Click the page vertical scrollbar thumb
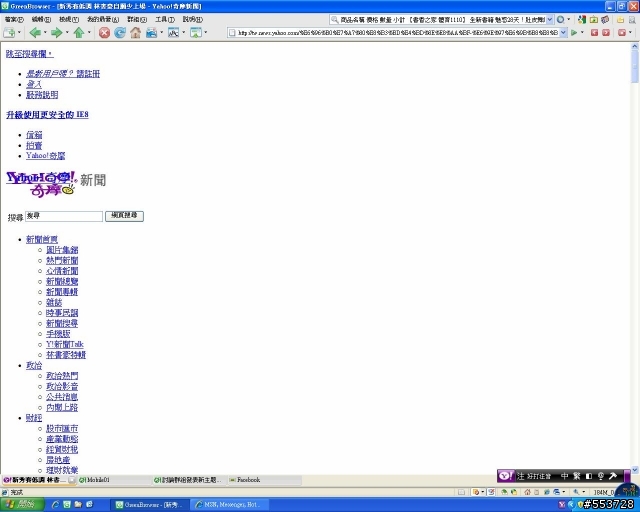 (x=635, y=66)
